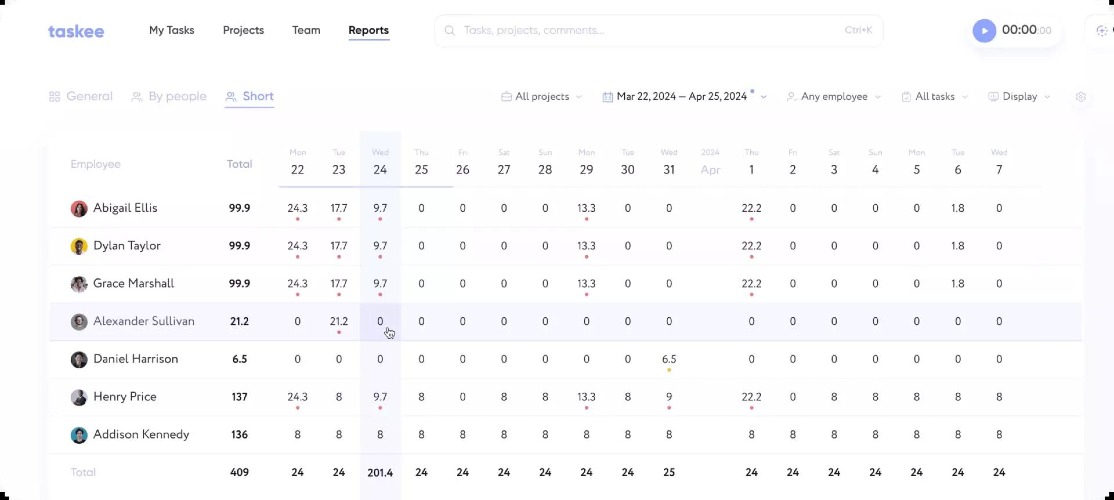Image resolution: width=1114 pixels, height=500 pixels.
Task: Click Henry Price's 9 cell on the 31st
Action: point(669,396)
